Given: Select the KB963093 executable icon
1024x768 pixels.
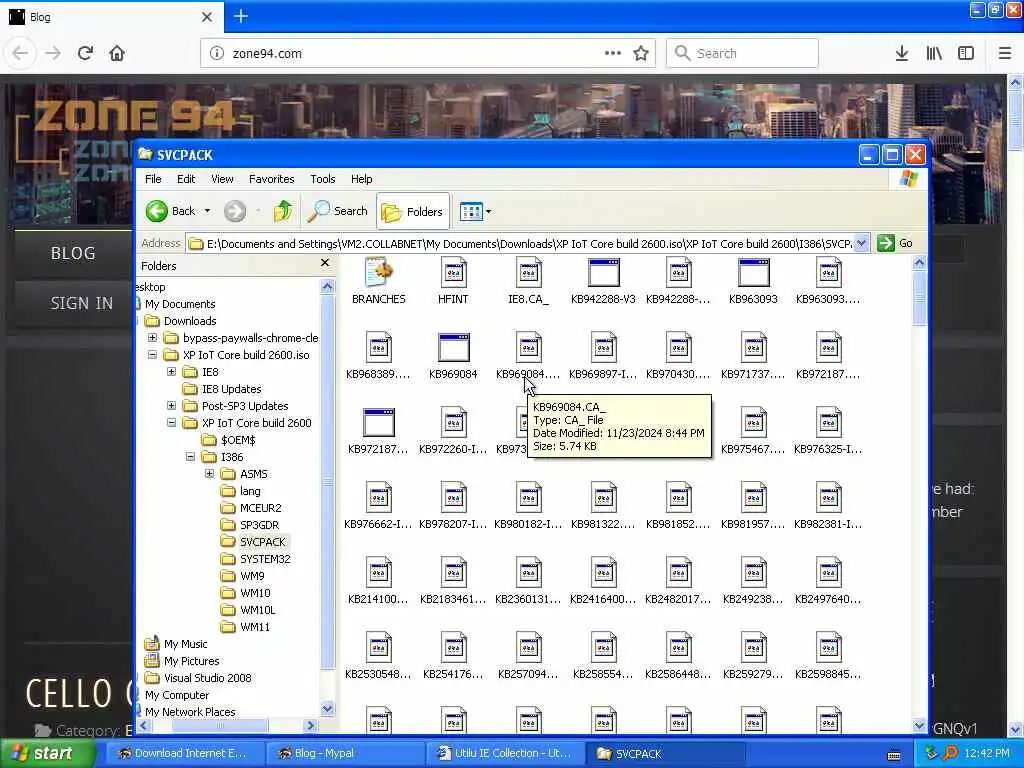Looking at the screenshot, I should coord(754,273).
